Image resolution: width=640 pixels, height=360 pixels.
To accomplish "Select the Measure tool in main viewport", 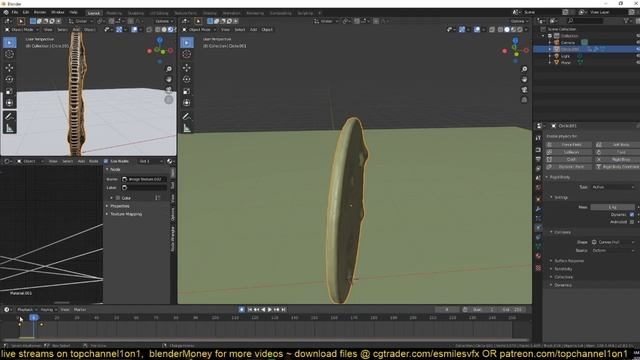I will pos(187,129).
